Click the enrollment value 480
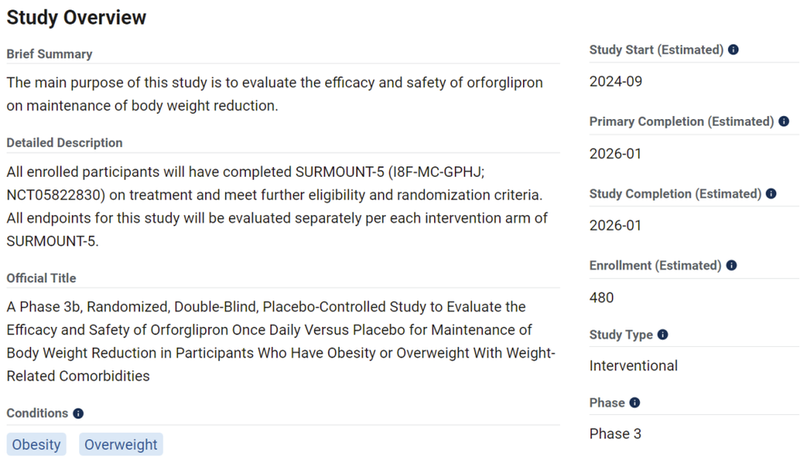The height and width of the screenshot is (463, 800). point(602,297)
